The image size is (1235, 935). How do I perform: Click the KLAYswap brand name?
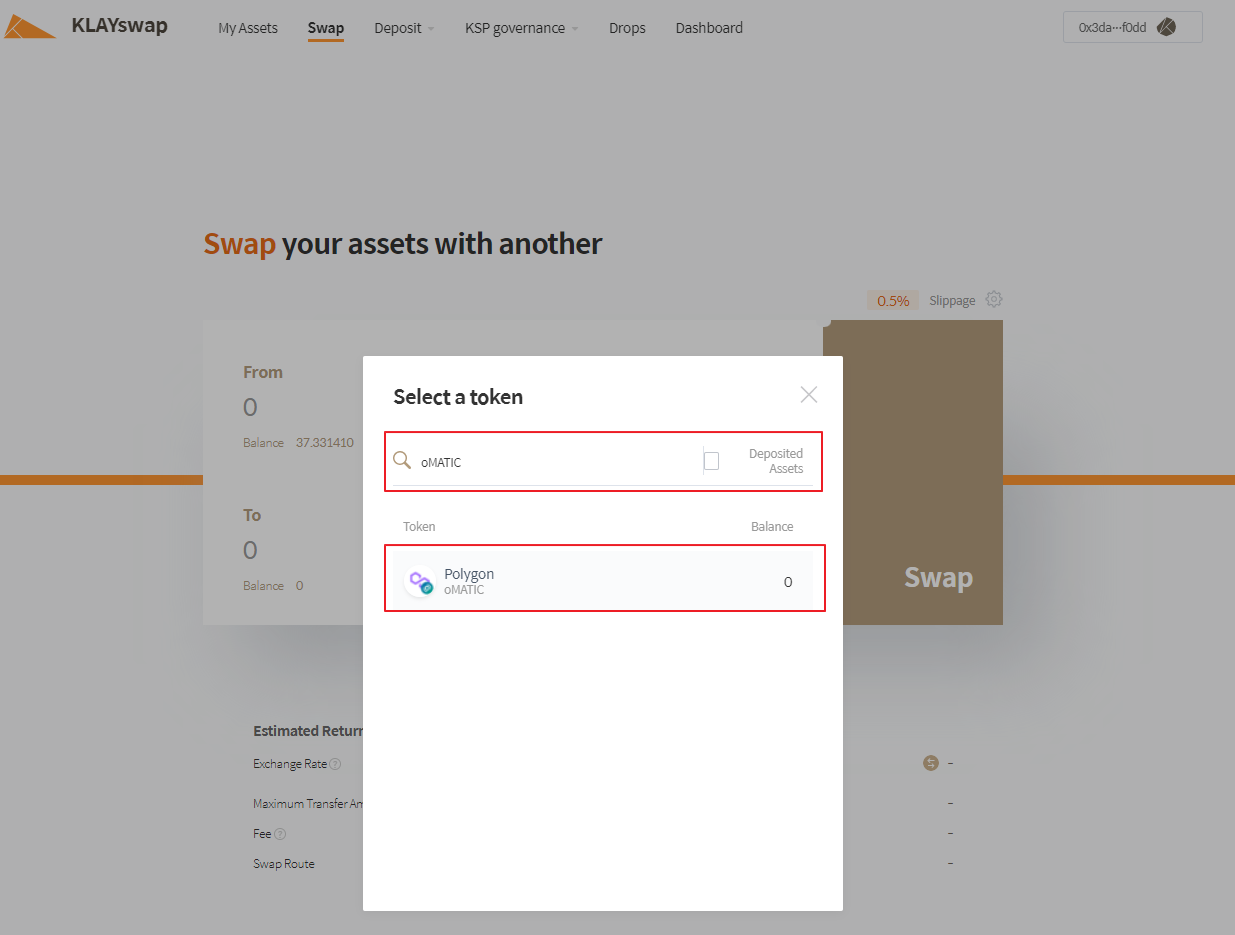tap(120, 26)
